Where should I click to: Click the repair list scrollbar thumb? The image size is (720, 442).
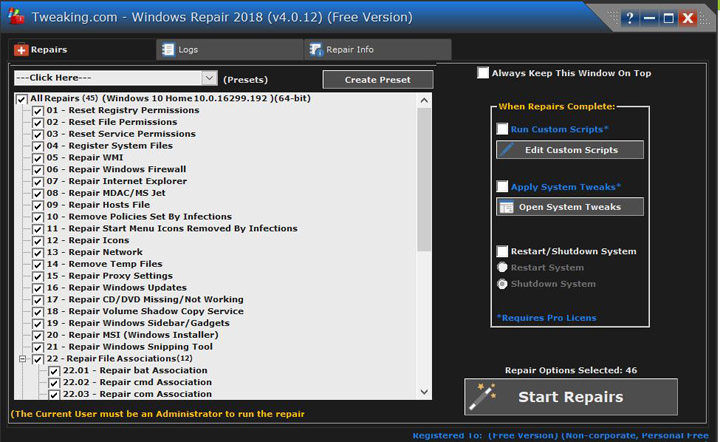[x=424, y=179]
